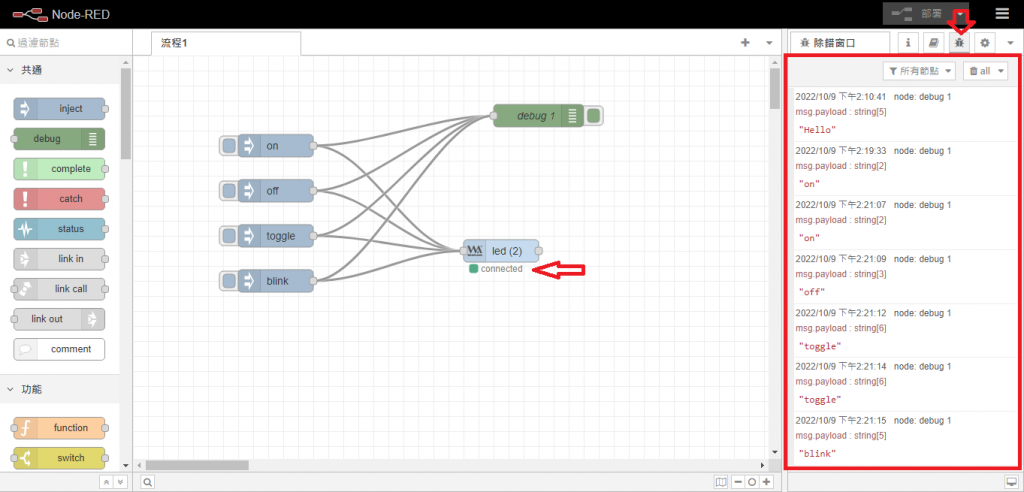Select the link in palette node
Viewport: 1024px width, 492px height.
(x=59, y=259)
